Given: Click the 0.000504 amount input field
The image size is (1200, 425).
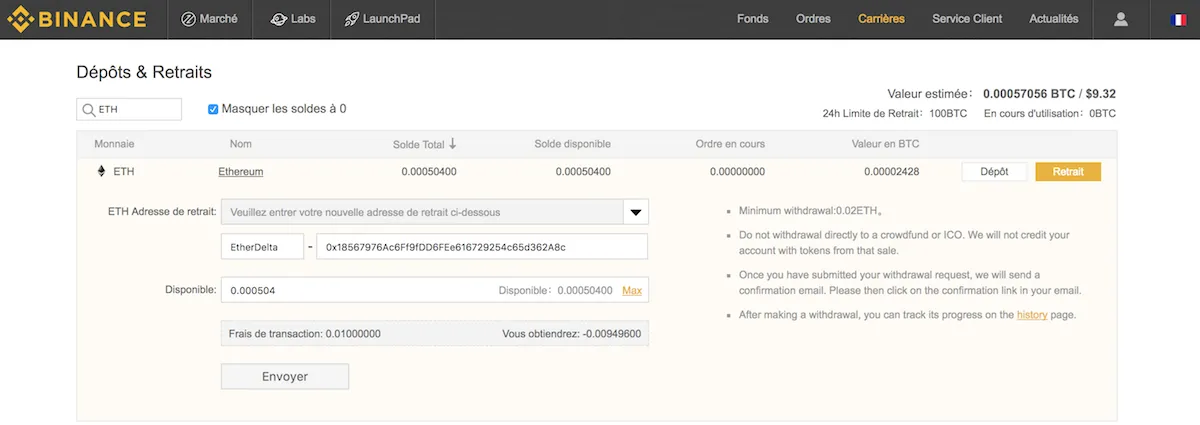Looking at the screenshot, I should pos(434,290).
